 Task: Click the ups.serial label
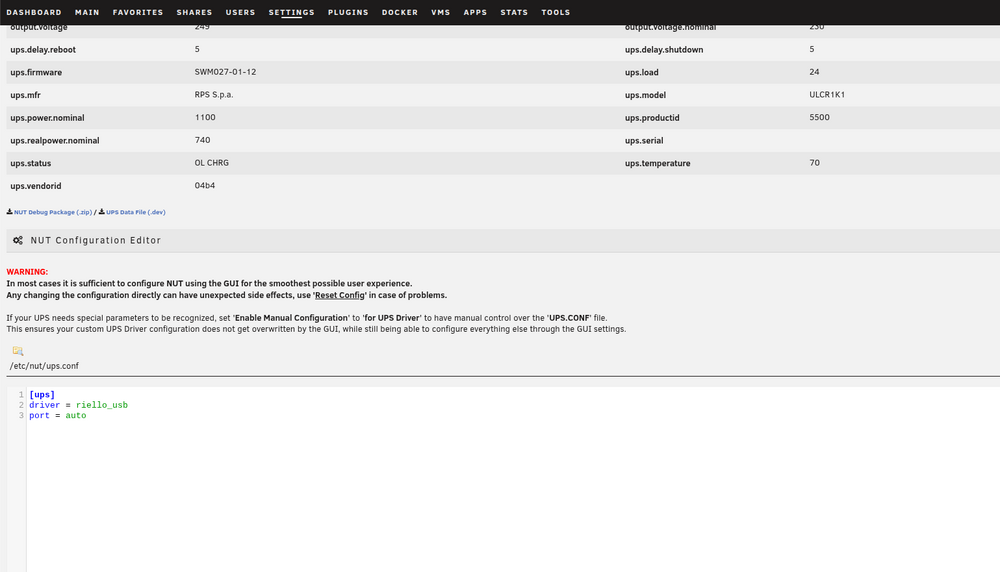[644, 140]
